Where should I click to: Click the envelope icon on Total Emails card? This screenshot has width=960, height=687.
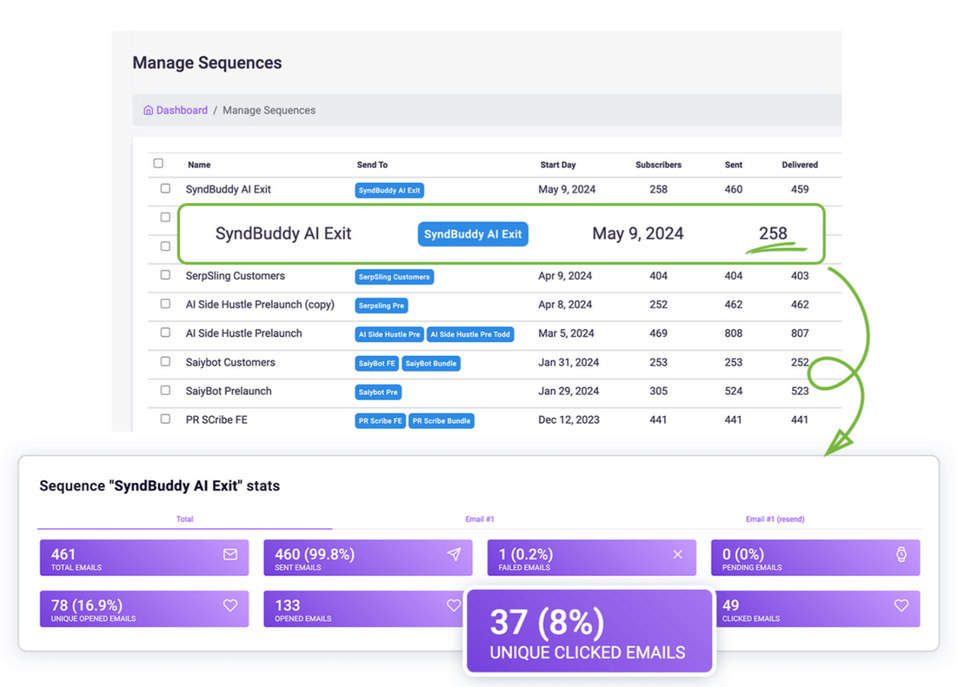click(232, 553)
